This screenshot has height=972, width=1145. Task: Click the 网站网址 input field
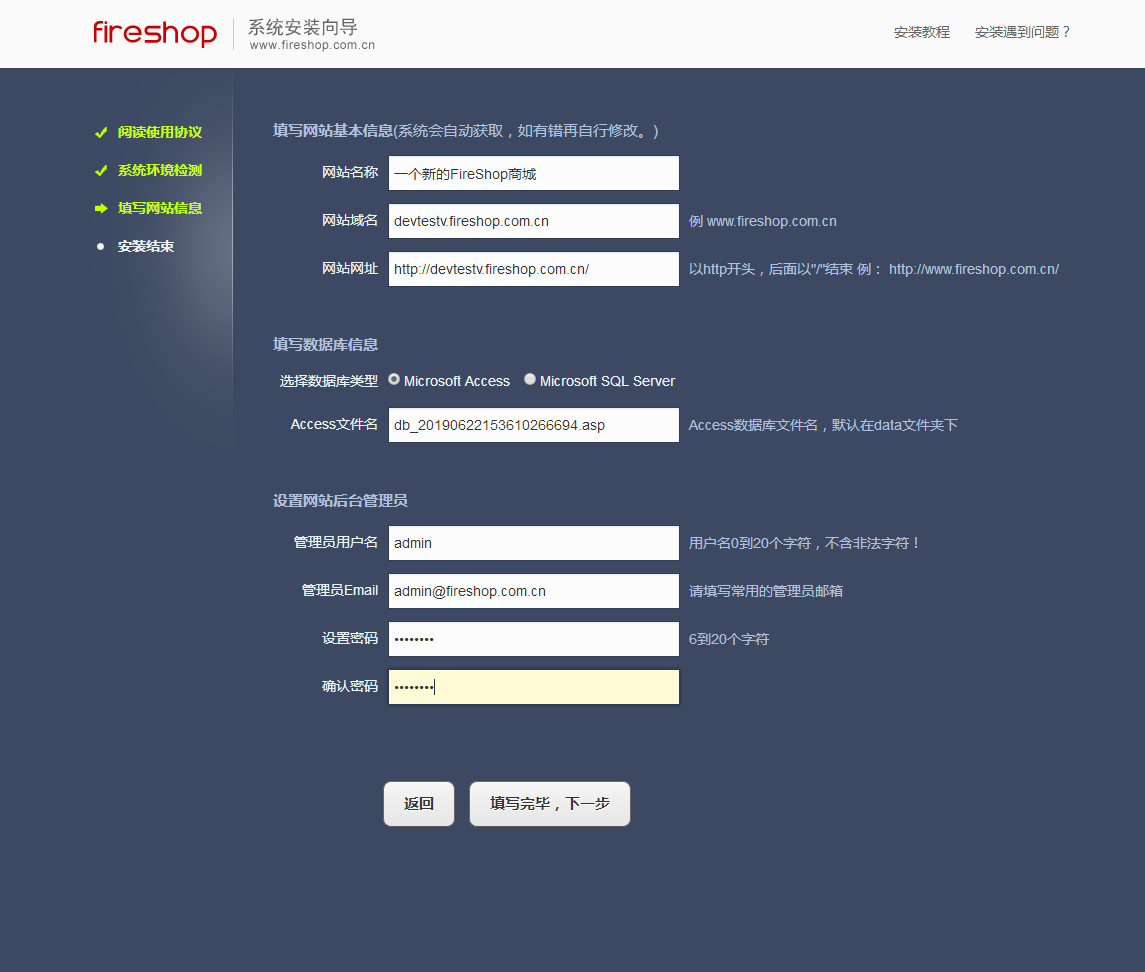pos(534,269)
